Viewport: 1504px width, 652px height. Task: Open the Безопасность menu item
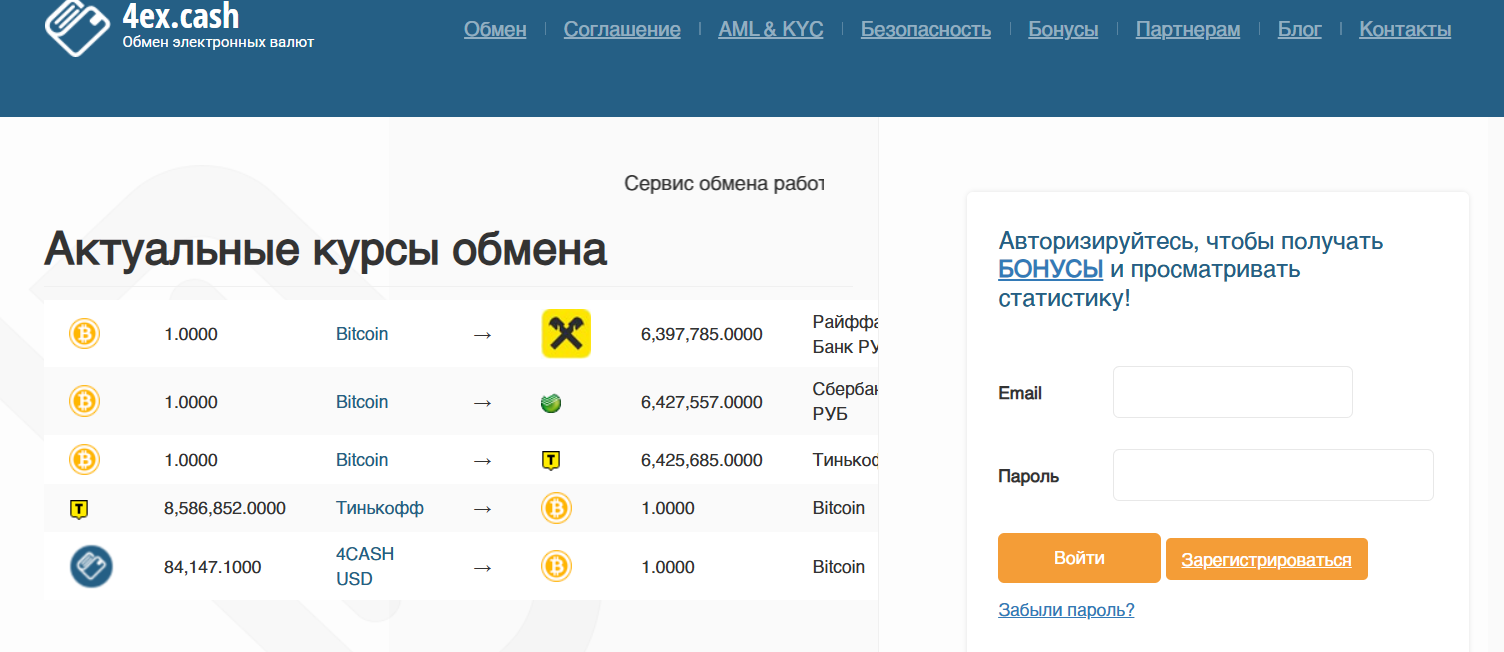(x=926, y=29)
